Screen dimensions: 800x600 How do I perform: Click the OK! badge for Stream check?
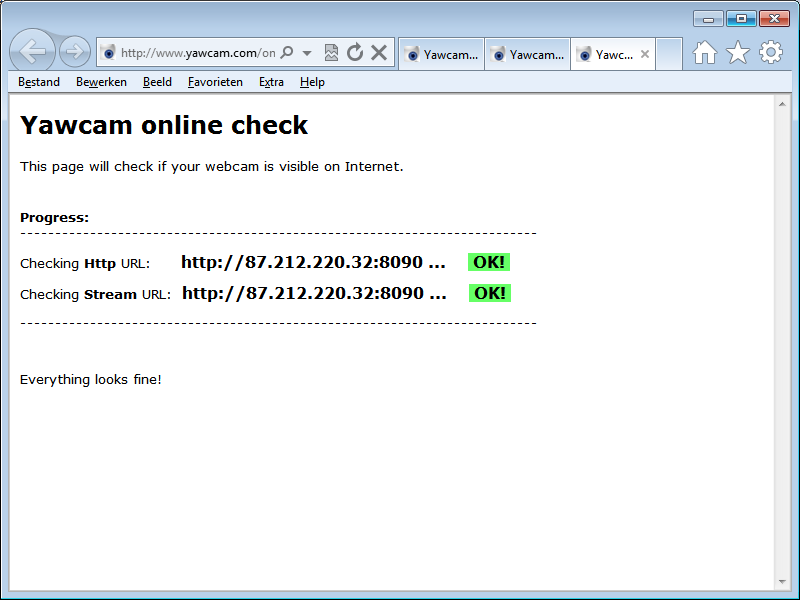coord(490,293)
